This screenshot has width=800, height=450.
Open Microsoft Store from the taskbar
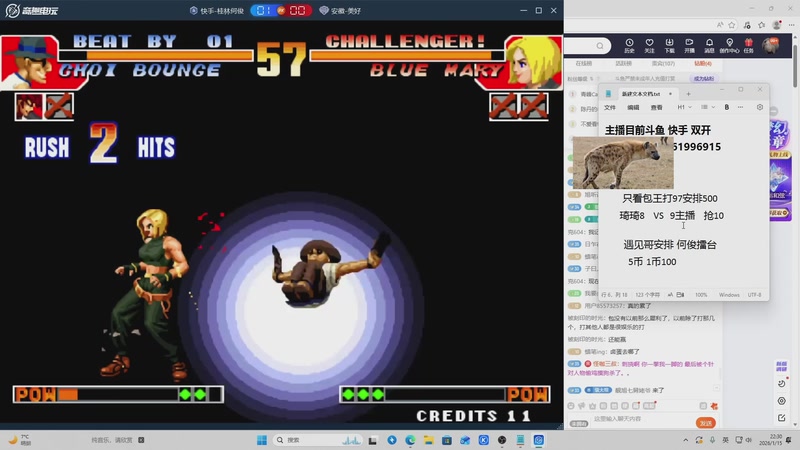[x=447, y=440]
